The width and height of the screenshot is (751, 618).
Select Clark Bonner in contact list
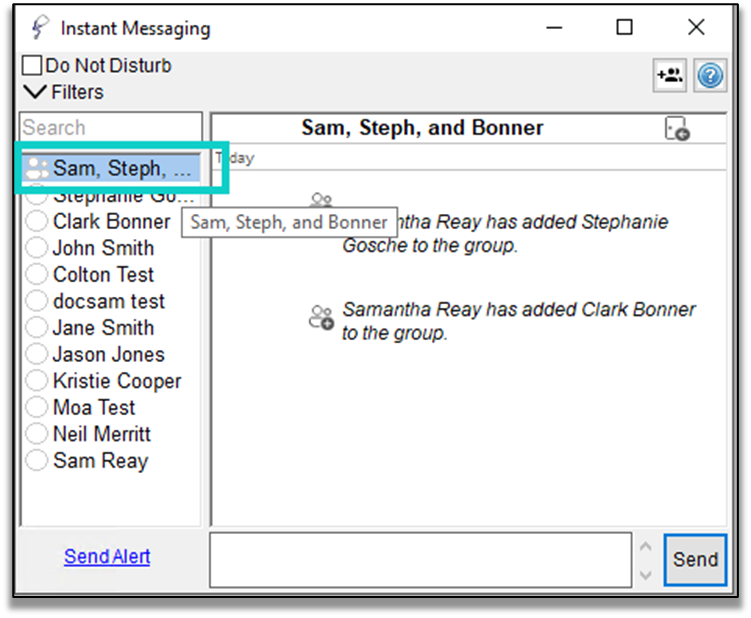[x=111, y=221]
